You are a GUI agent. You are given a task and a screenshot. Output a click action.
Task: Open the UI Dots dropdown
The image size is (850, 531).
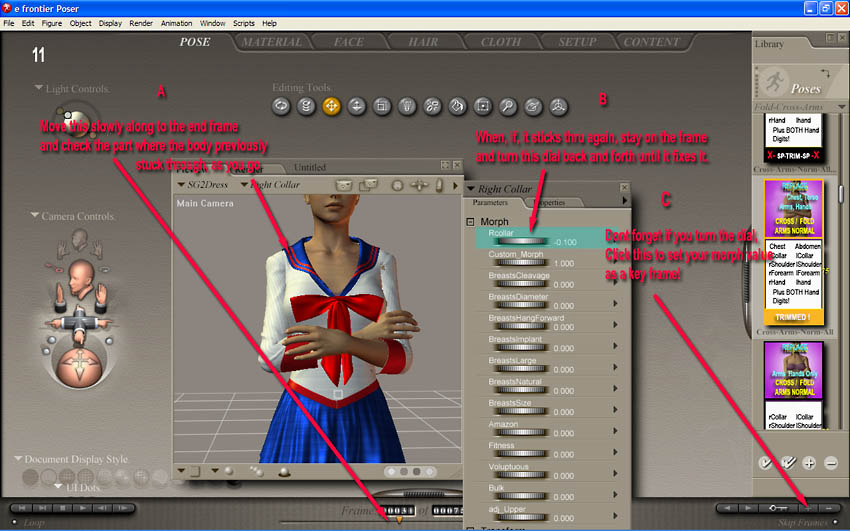tap(59, 486)
